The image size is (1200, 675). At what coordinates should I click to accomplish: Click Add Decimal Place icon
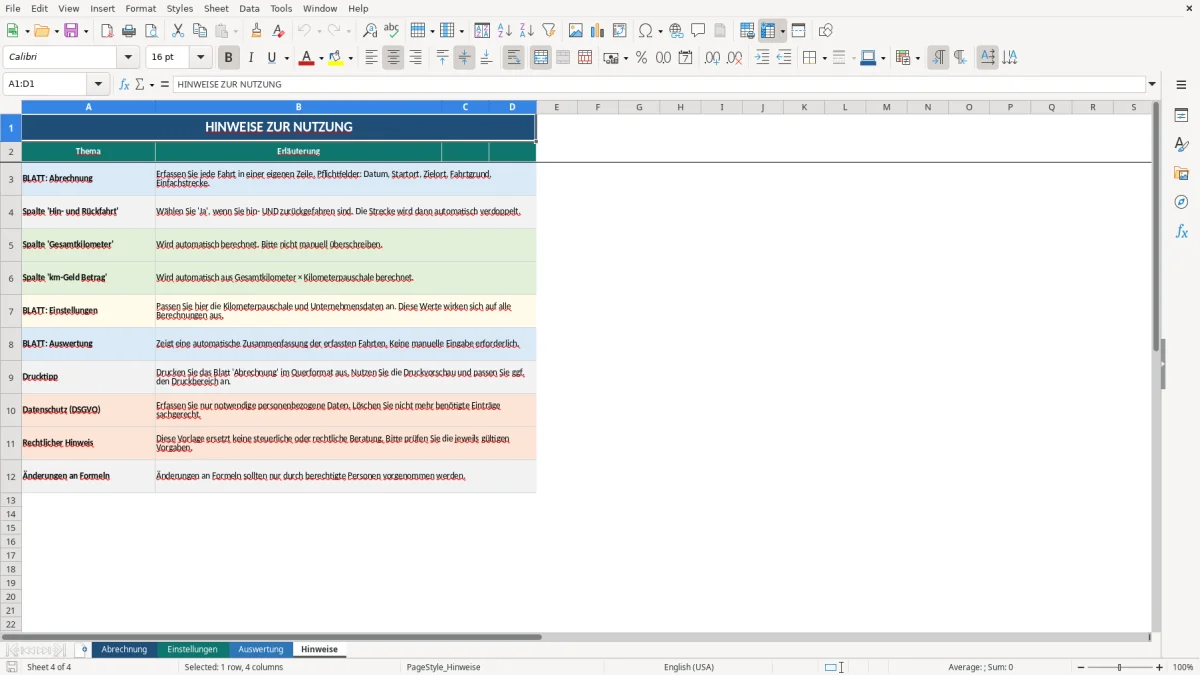[712, 58]
